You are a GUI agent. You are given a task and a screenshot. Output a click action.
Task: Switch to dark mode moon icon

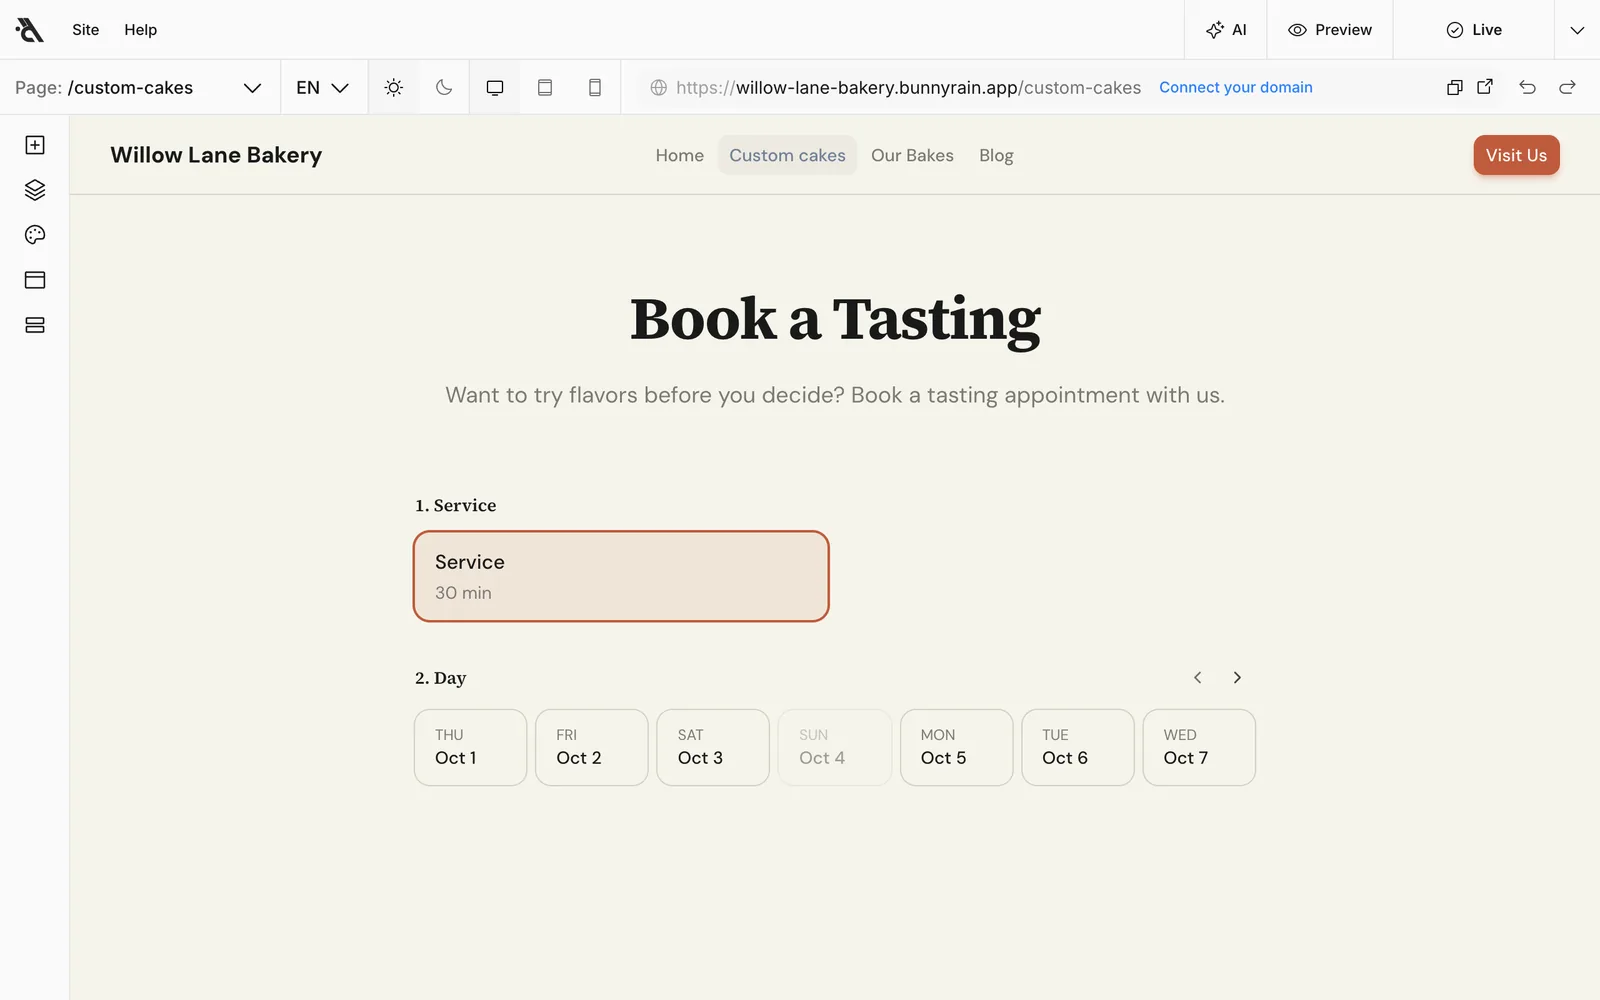[x=444, y=87]
